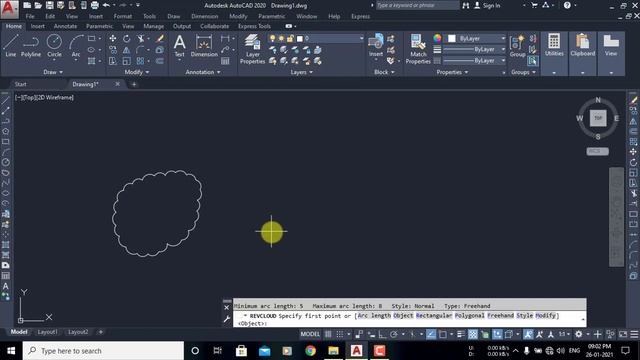Click the TOP face of ViewCube
Screen dimensions: 640x360
click(x=598, y=118)
